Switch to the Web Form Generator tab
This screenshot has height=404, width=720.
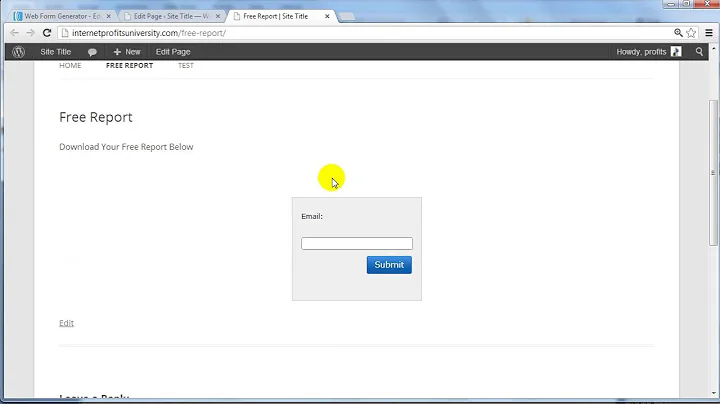(x=61, y=16)
